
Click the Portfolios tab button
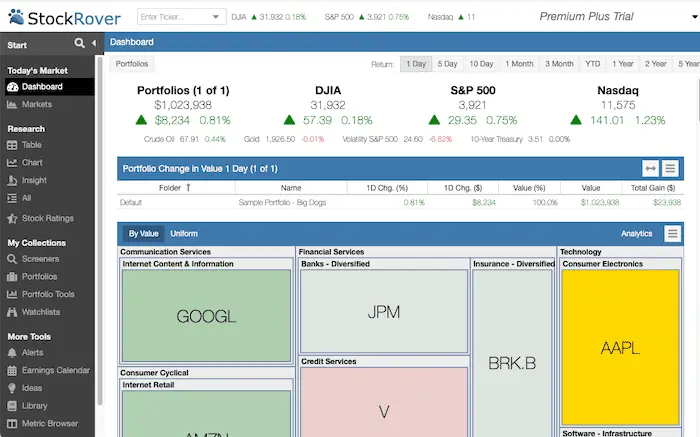click(132, 64)
